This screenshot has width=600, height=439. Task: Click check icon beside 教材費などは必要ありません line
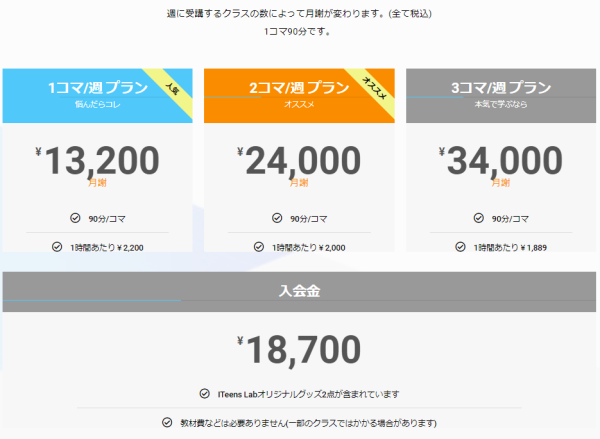(x=167, y=423)
